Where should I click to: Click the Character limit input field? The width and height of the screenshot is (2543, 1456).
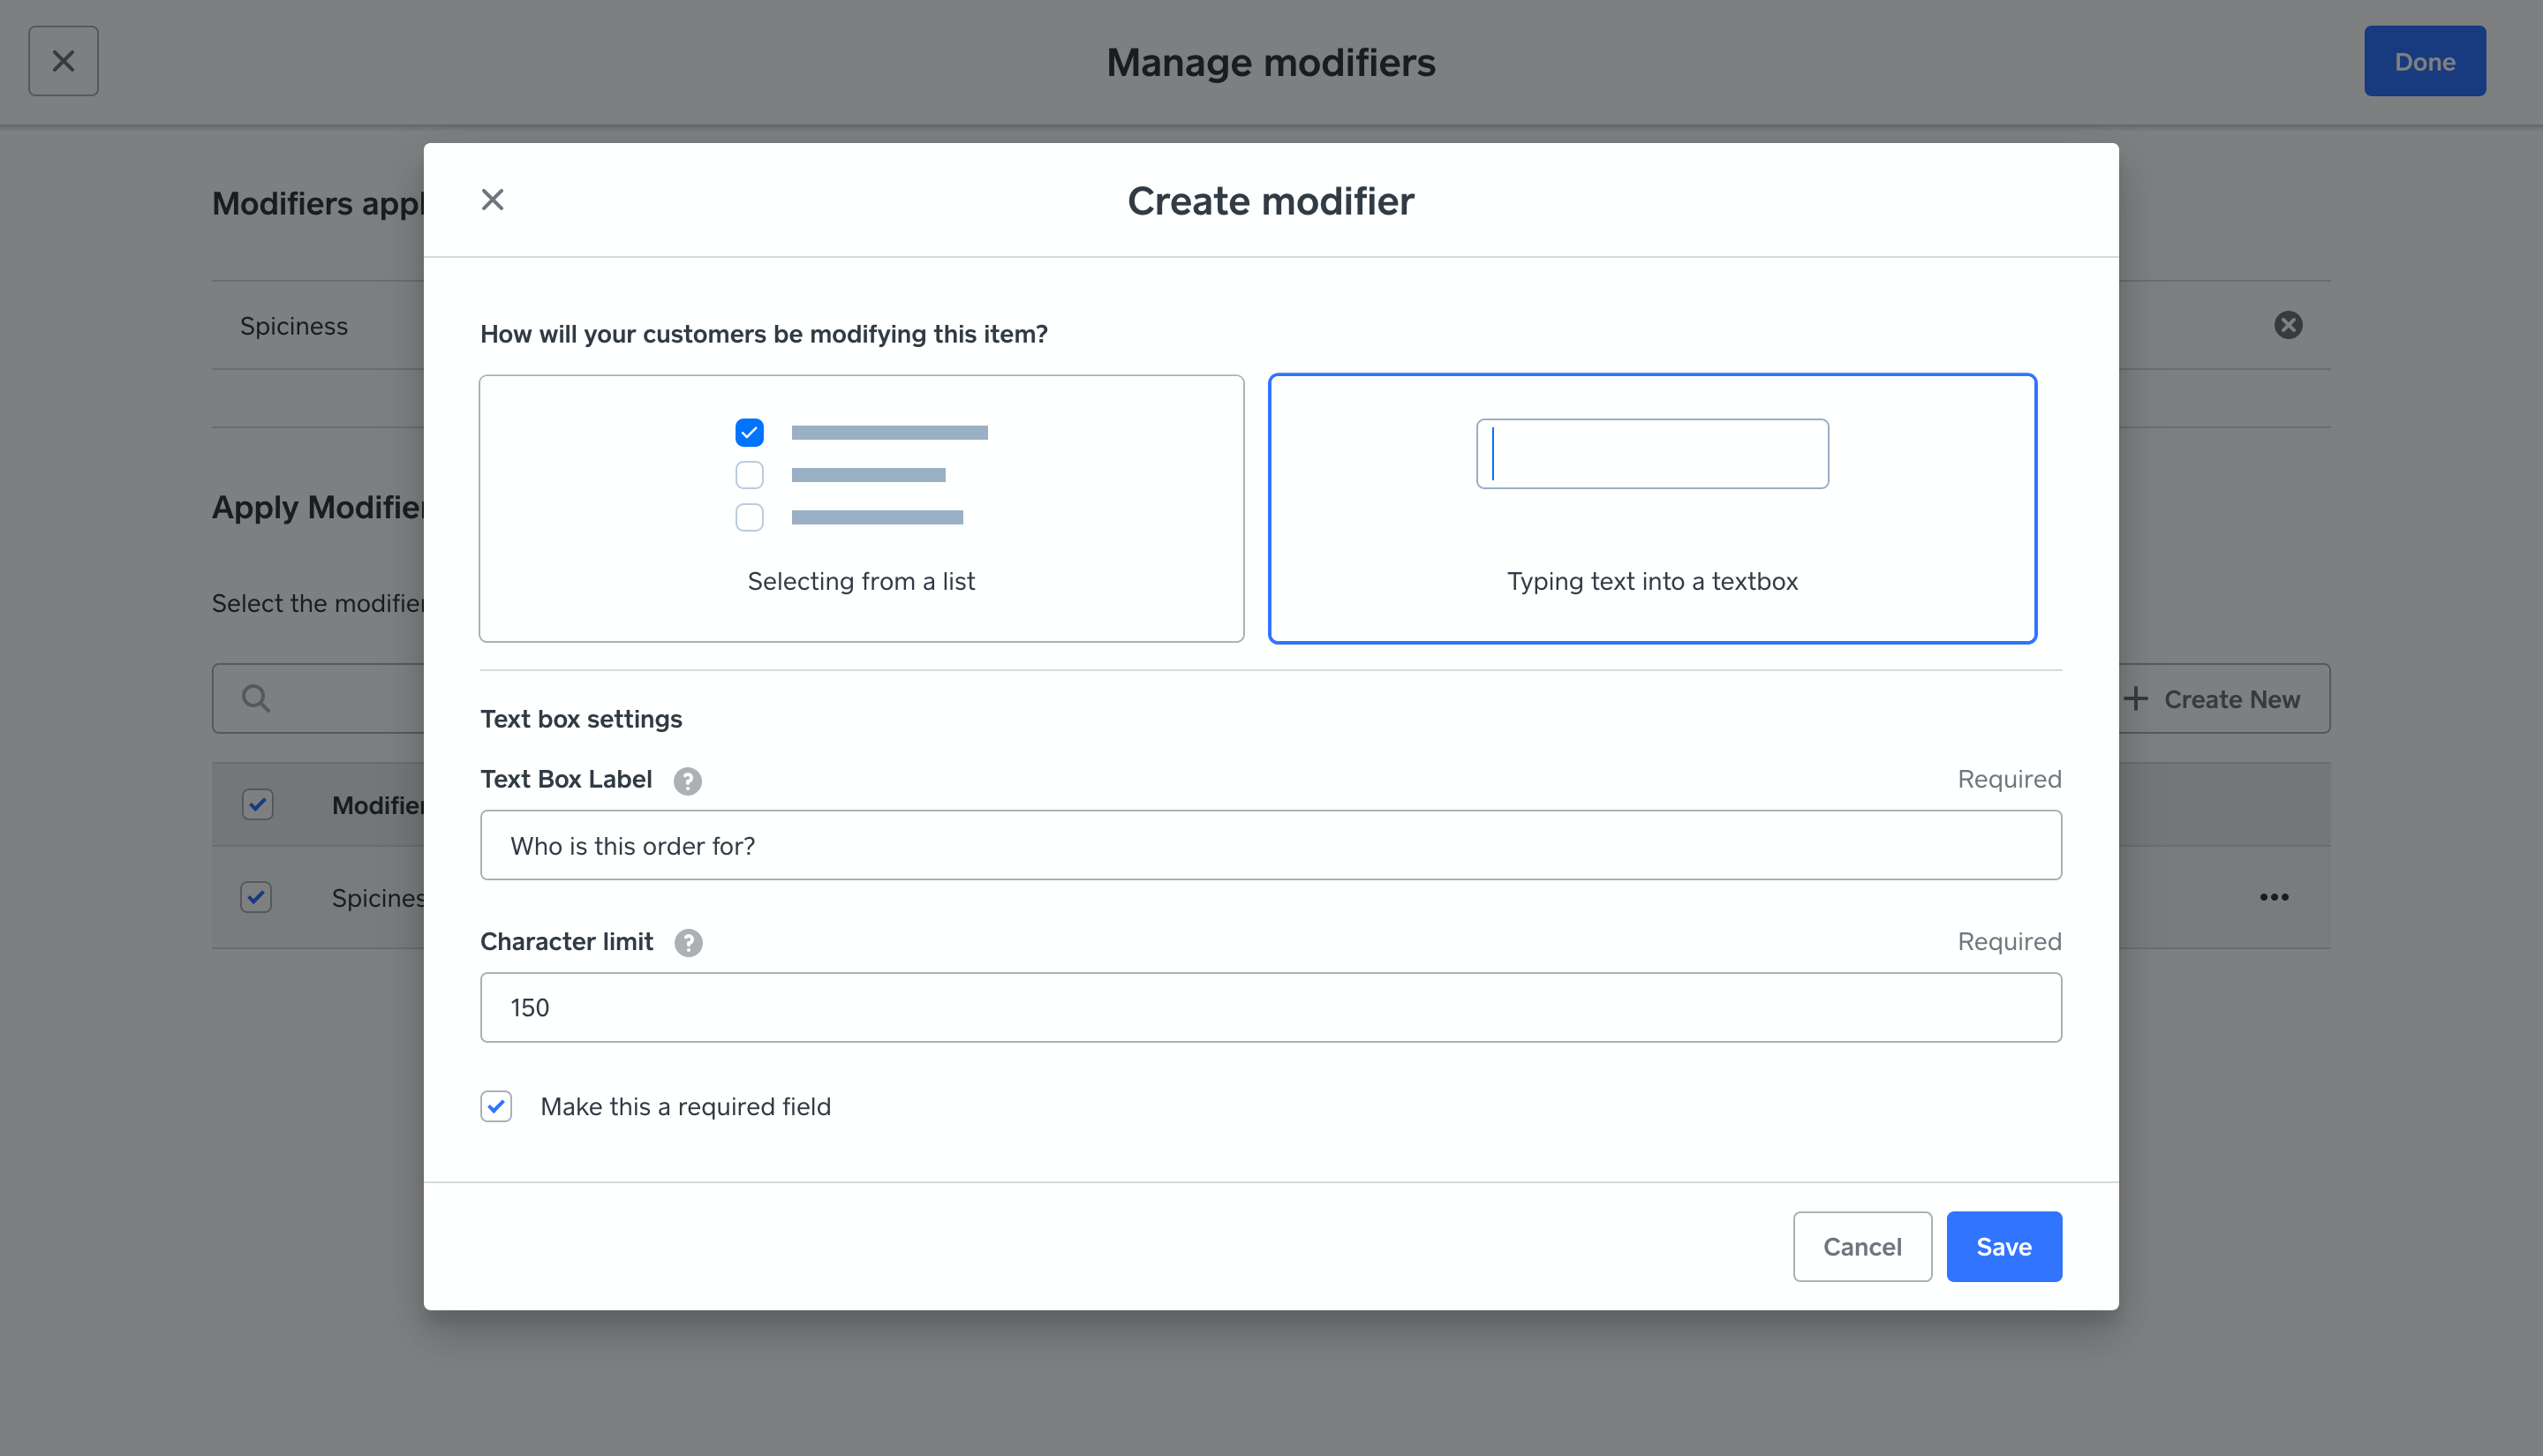tap(1270, 1007)
